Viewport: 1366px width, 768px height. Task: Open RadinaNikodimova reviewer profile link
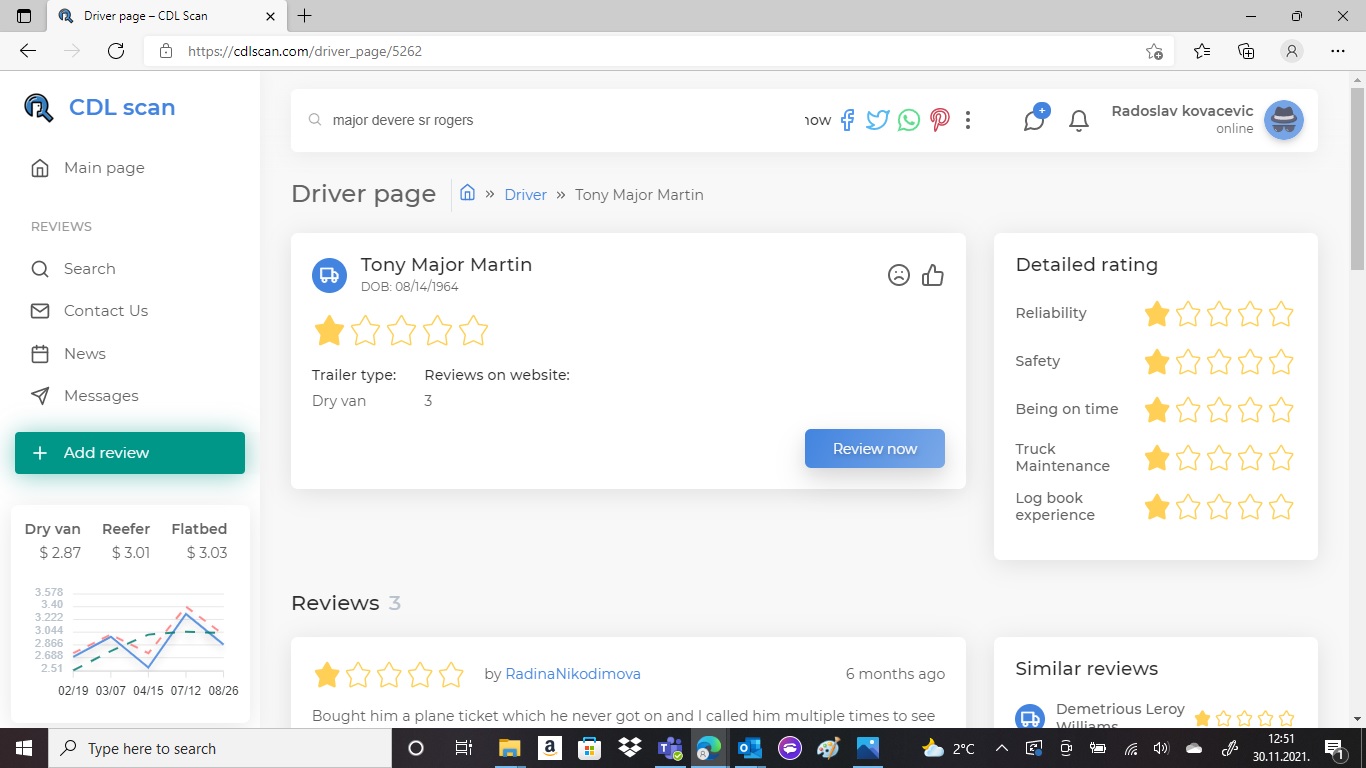coord(573,674)
